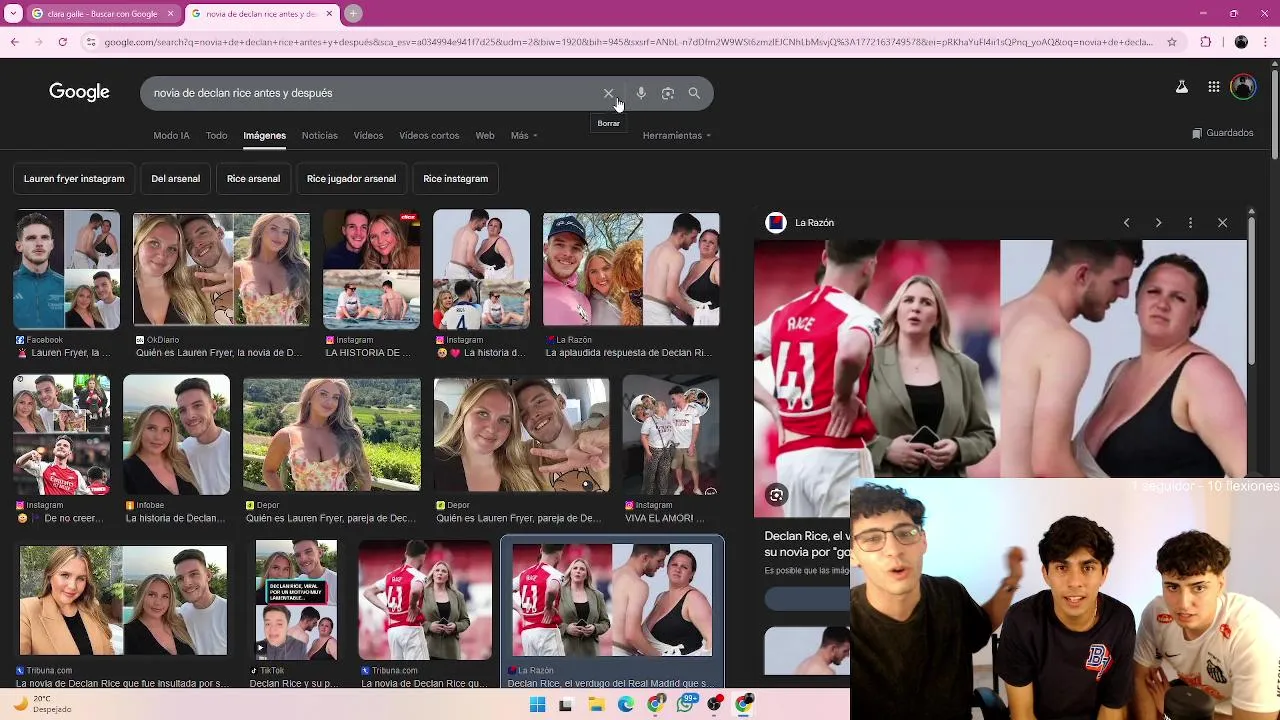Switch to the Noticias tab

(319, 136)
